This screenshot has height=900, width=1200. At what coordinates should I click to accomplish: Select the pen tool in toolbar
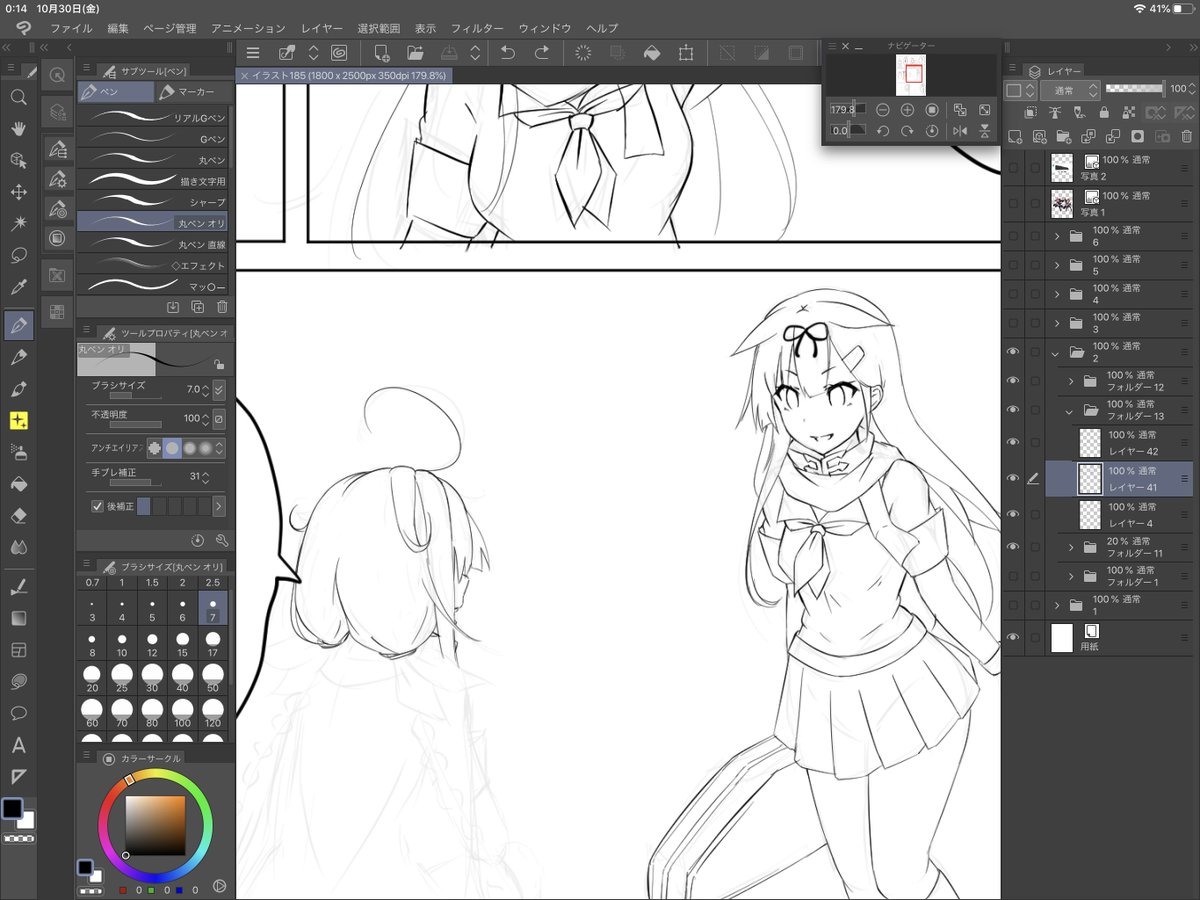18,325
